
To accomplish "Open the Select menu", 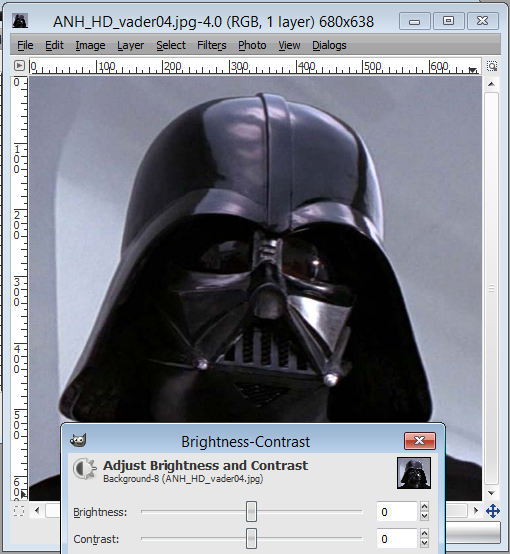I will (171, 45).
